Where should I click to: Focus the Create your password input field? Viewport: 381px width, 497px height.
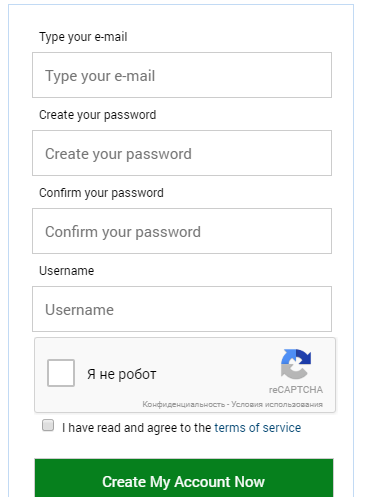click(x=182, y=153)
